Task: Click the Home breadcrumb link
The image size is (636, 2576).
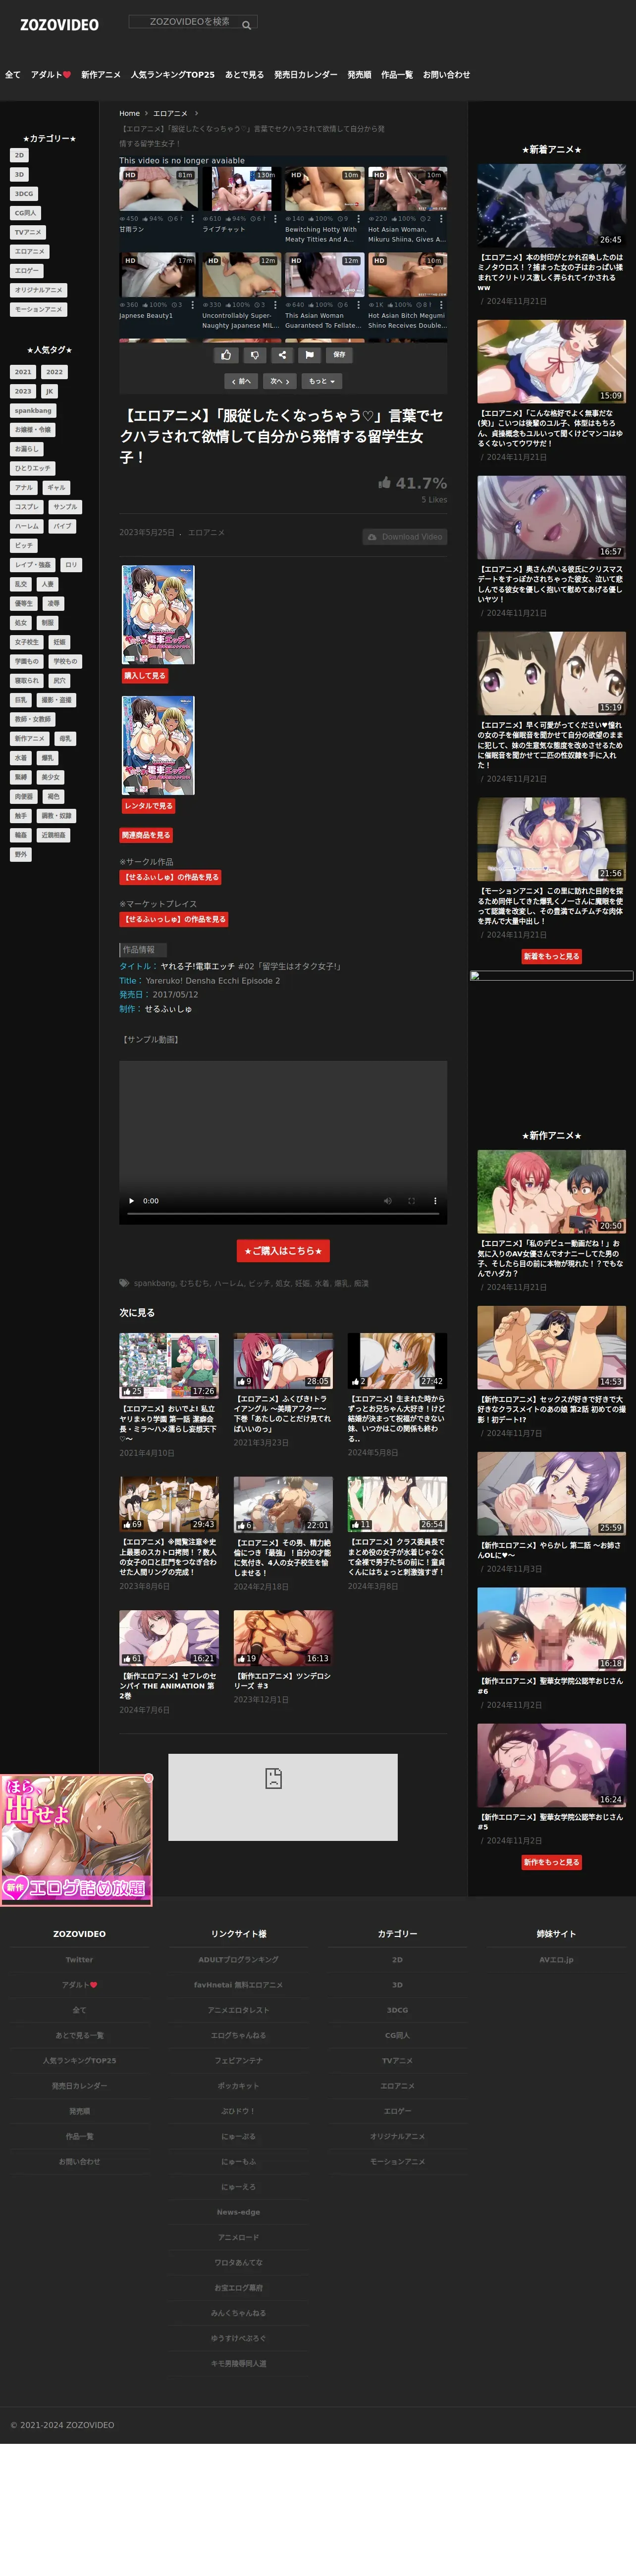Action: [130, 113]
